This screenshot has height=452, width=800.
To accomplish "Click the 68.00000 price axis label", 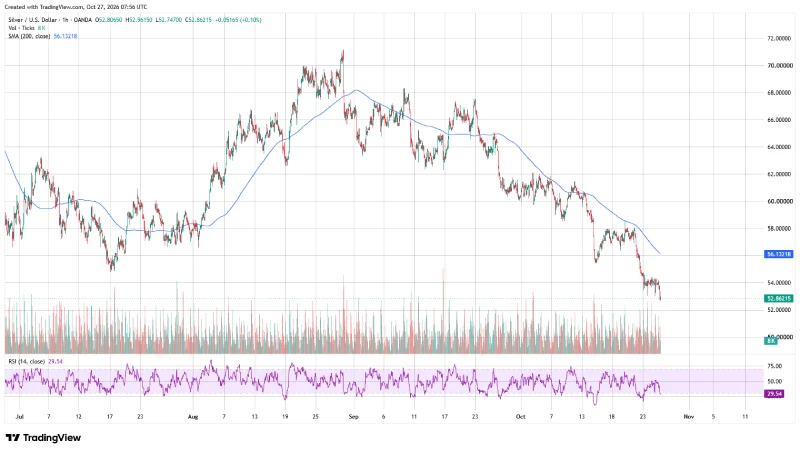I will pyautogui.click(x=780, y=93).
